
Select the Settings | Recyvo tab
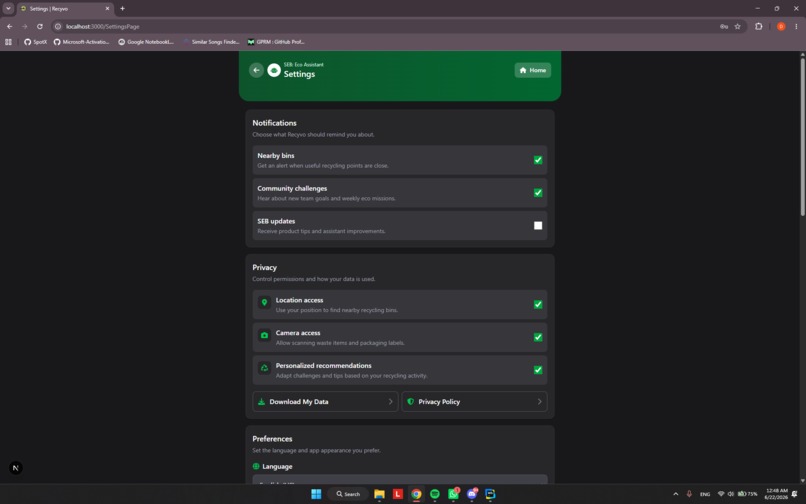click(x=65, y=9)
